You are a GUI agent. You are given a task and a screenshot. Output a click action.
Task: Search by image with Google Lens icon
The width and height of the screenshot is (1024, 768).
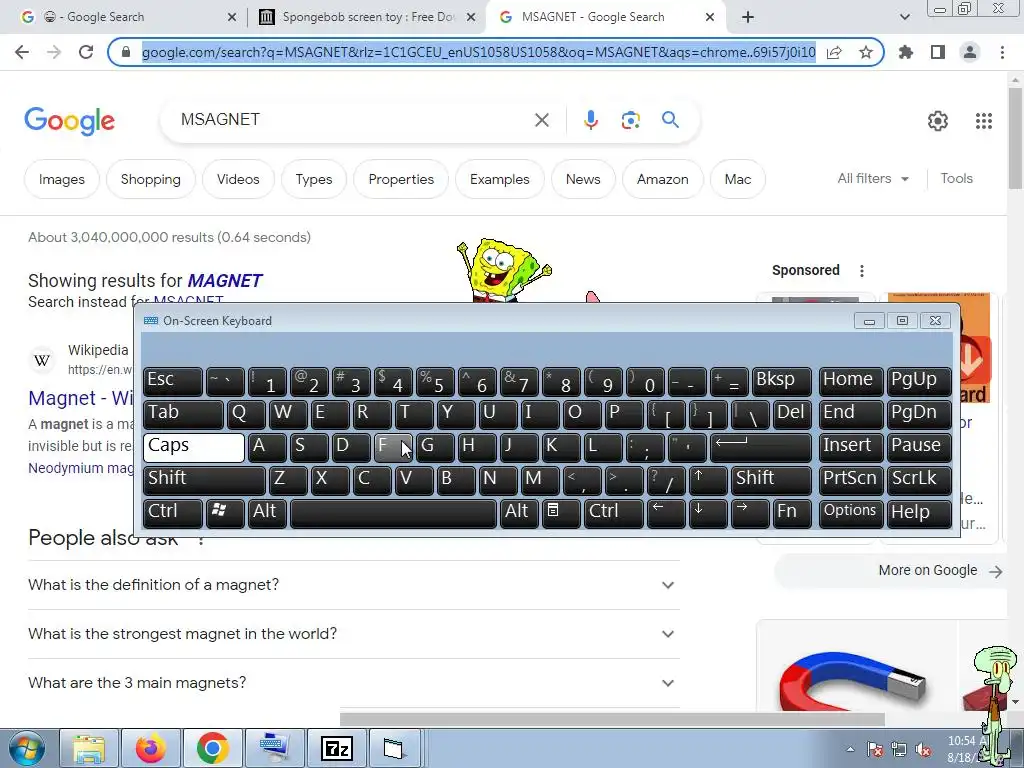(x=630, y=120)
